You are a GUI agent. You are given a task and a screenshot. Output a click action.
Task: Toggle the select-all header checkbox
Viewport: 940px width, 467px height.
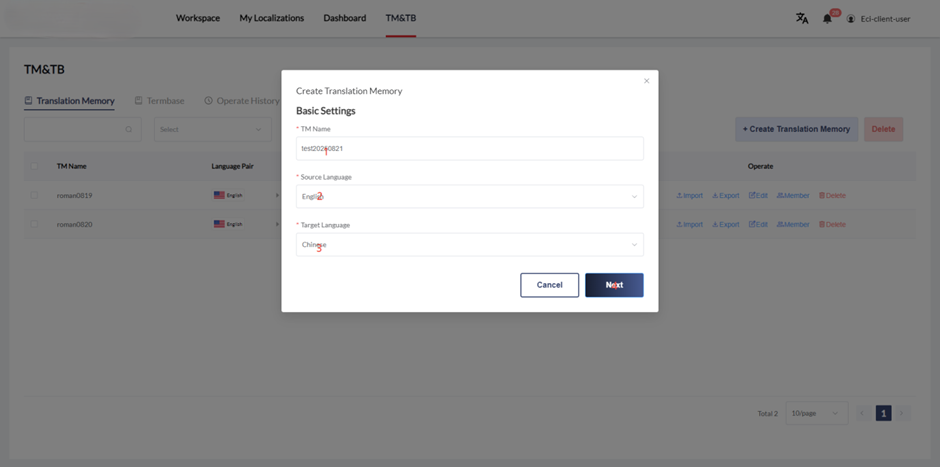34,166
